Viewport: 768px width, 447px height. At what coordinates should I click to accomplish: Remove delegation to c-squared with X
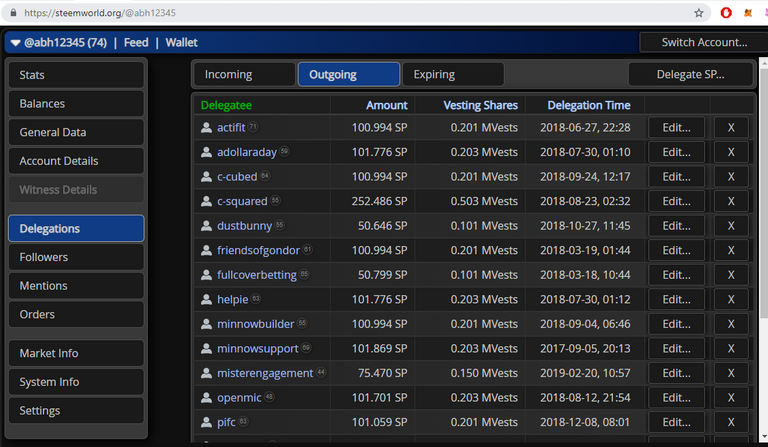[731, 201]
